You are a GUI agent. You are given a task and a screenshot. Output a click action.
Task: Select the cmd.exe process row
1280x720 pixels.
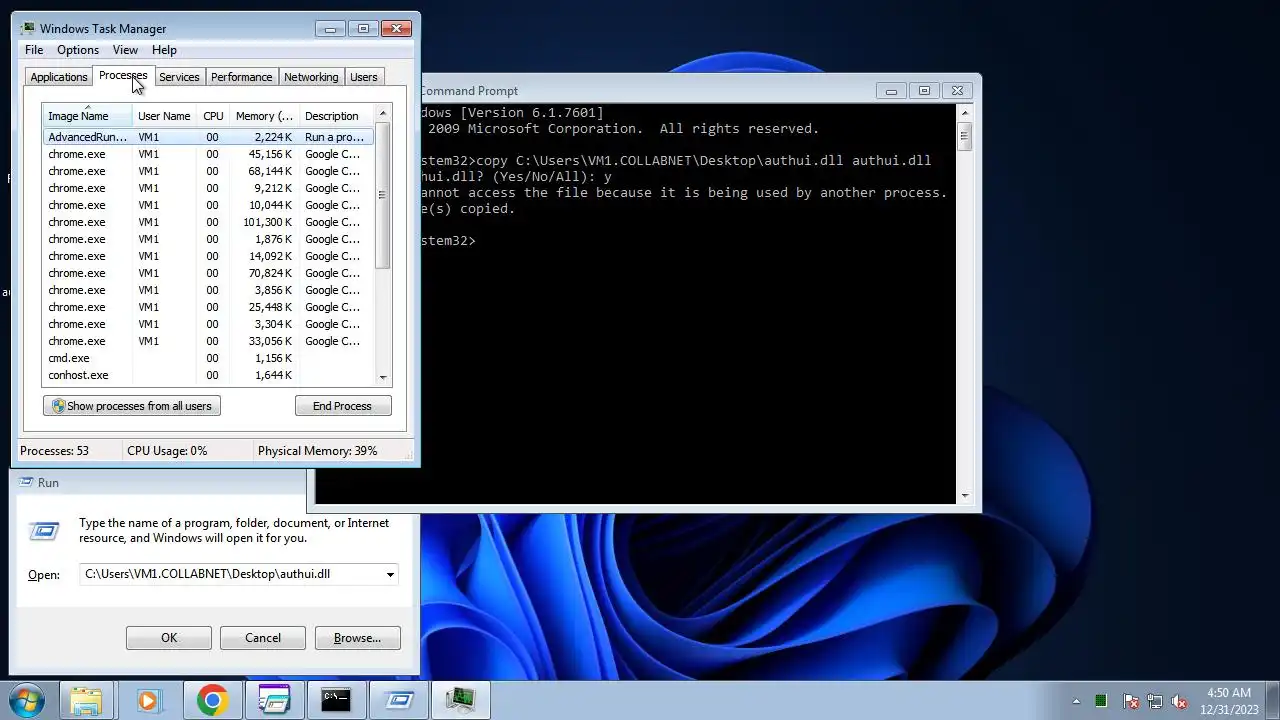(x=208, y=358)
